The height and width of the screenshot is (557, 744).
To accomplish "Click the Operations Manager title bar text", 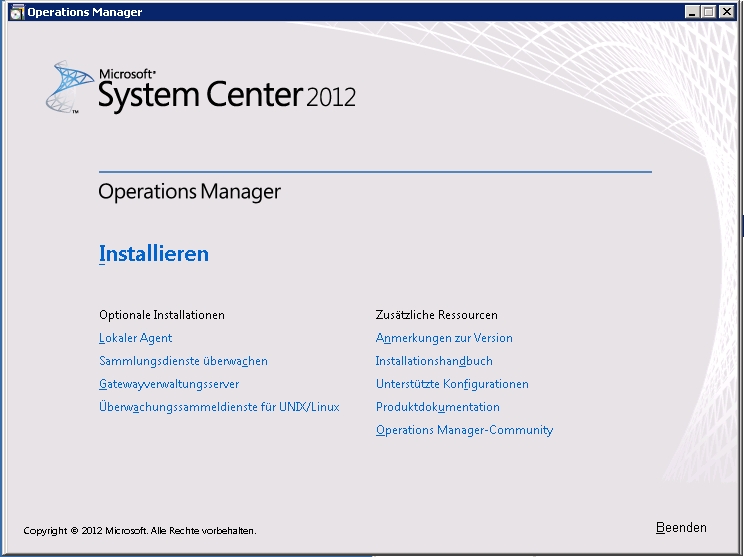I will point(84,12).
